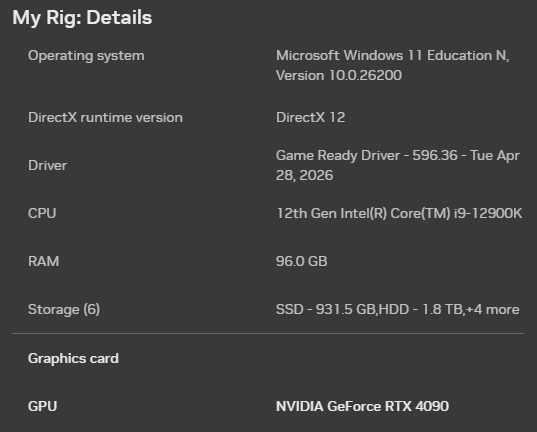537x432 pixels.
Task: Click the My Rig: Details heading
Action: click(x=82, y=17)
